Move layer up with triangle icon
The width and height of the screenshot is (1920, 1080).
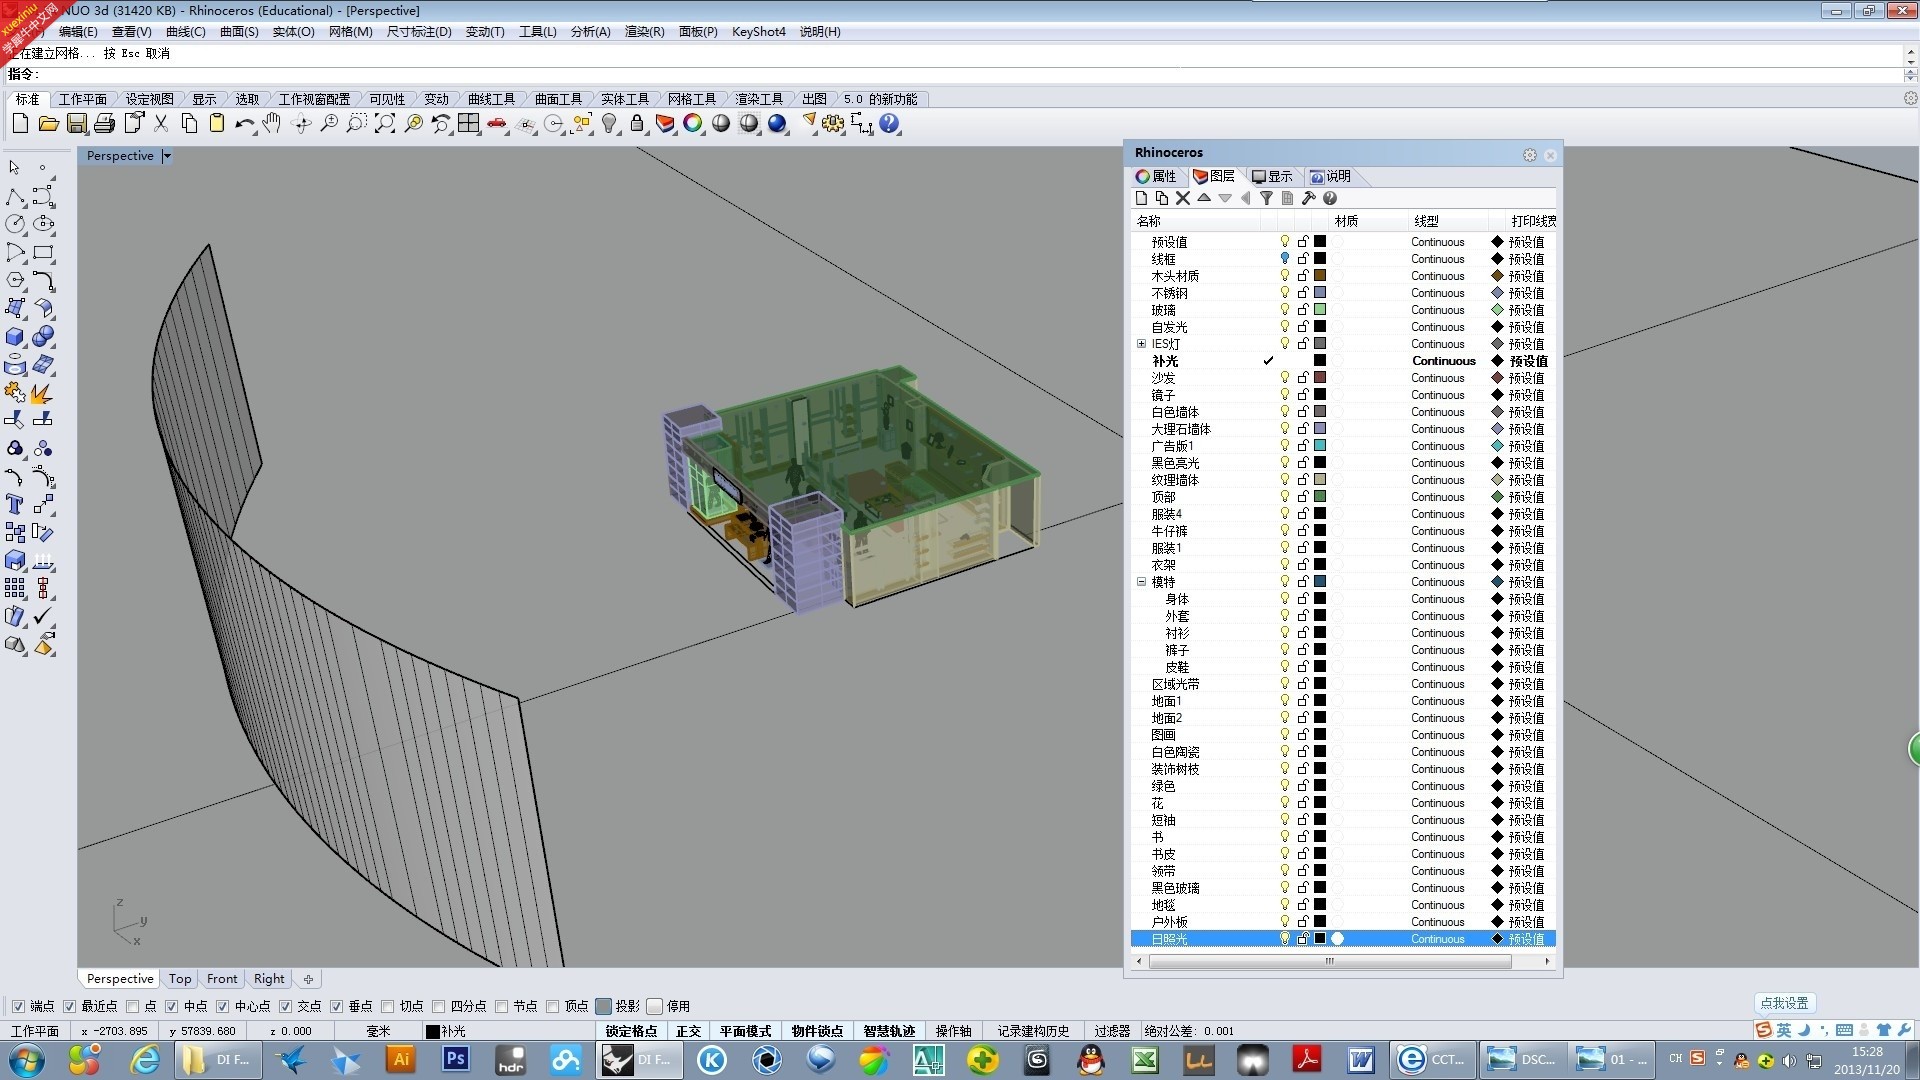click(1204, 198)
